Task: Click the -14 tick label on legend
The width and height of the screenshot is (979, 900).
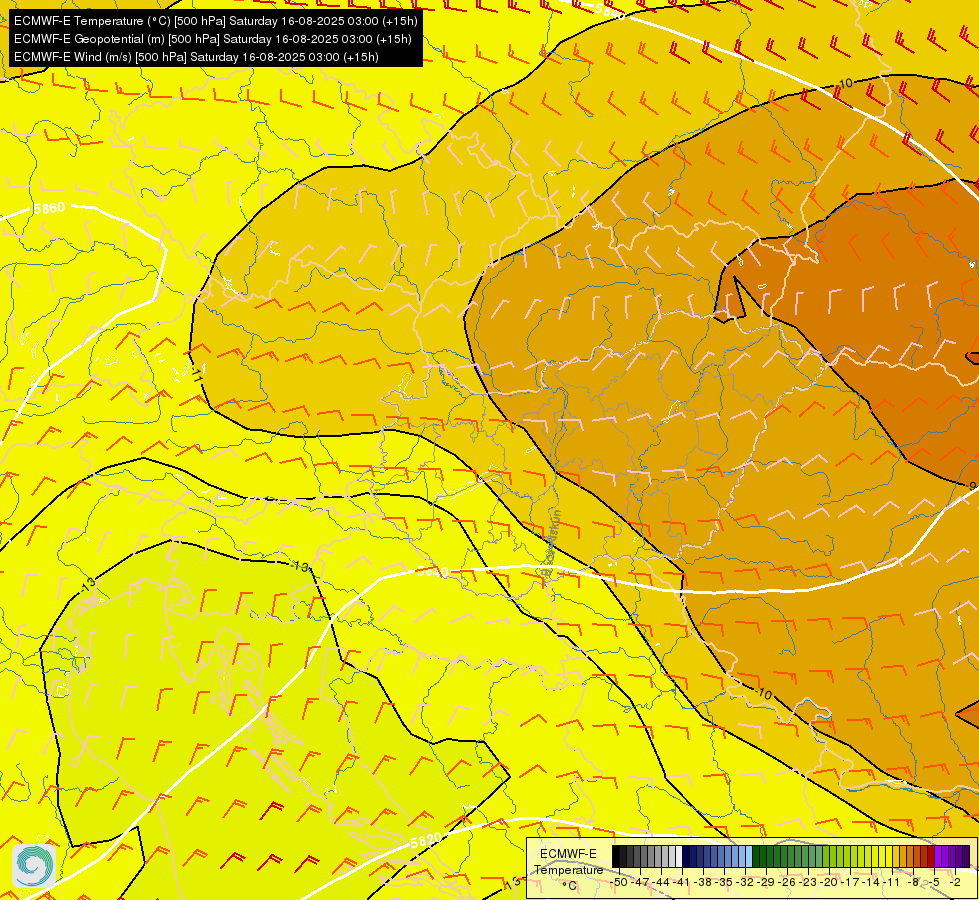Action: point(872,882)
